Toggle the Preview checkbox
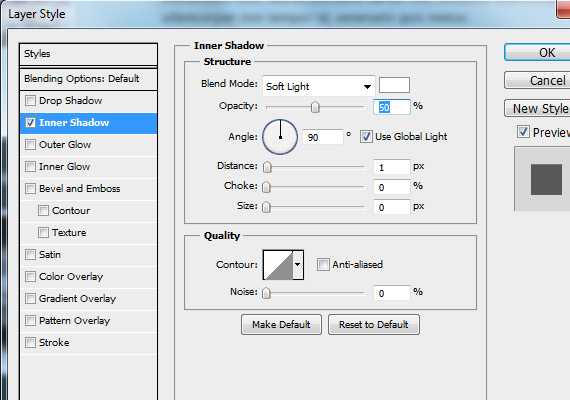 (x=523, y=132)
